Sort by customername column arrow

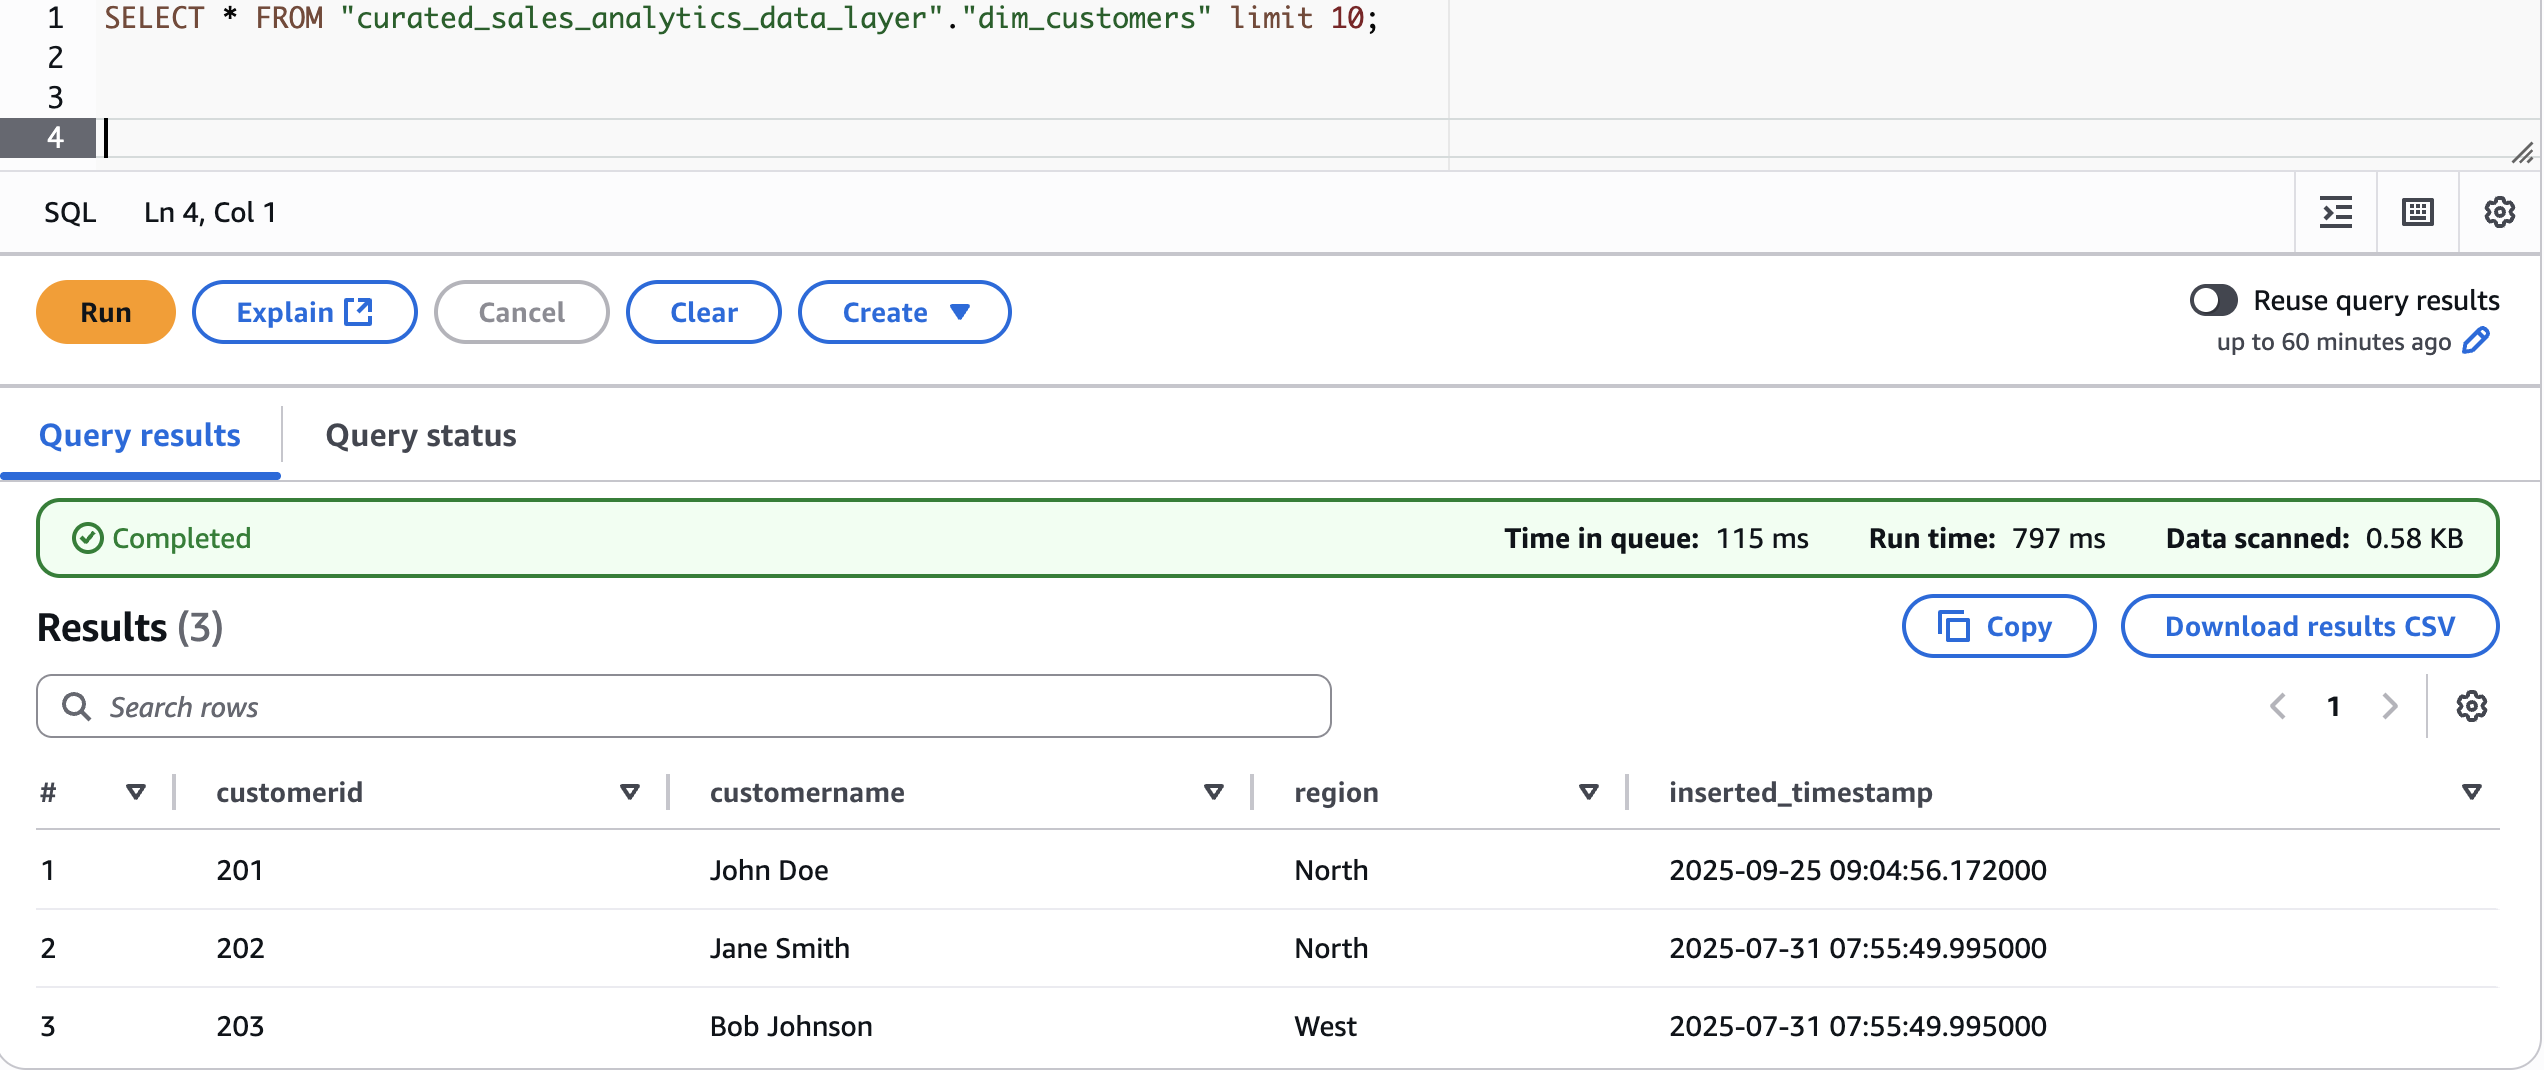pyautogui.click(x=1214, y=792)
